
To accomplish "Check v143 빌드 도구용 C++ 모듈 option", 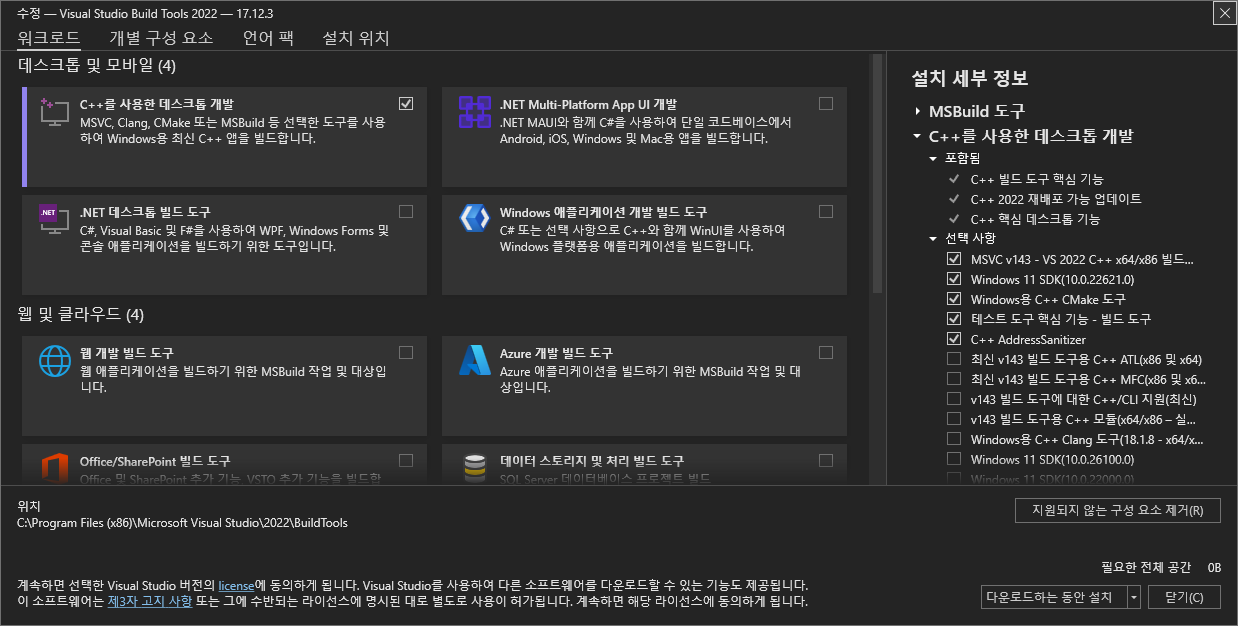I will 953,419.
